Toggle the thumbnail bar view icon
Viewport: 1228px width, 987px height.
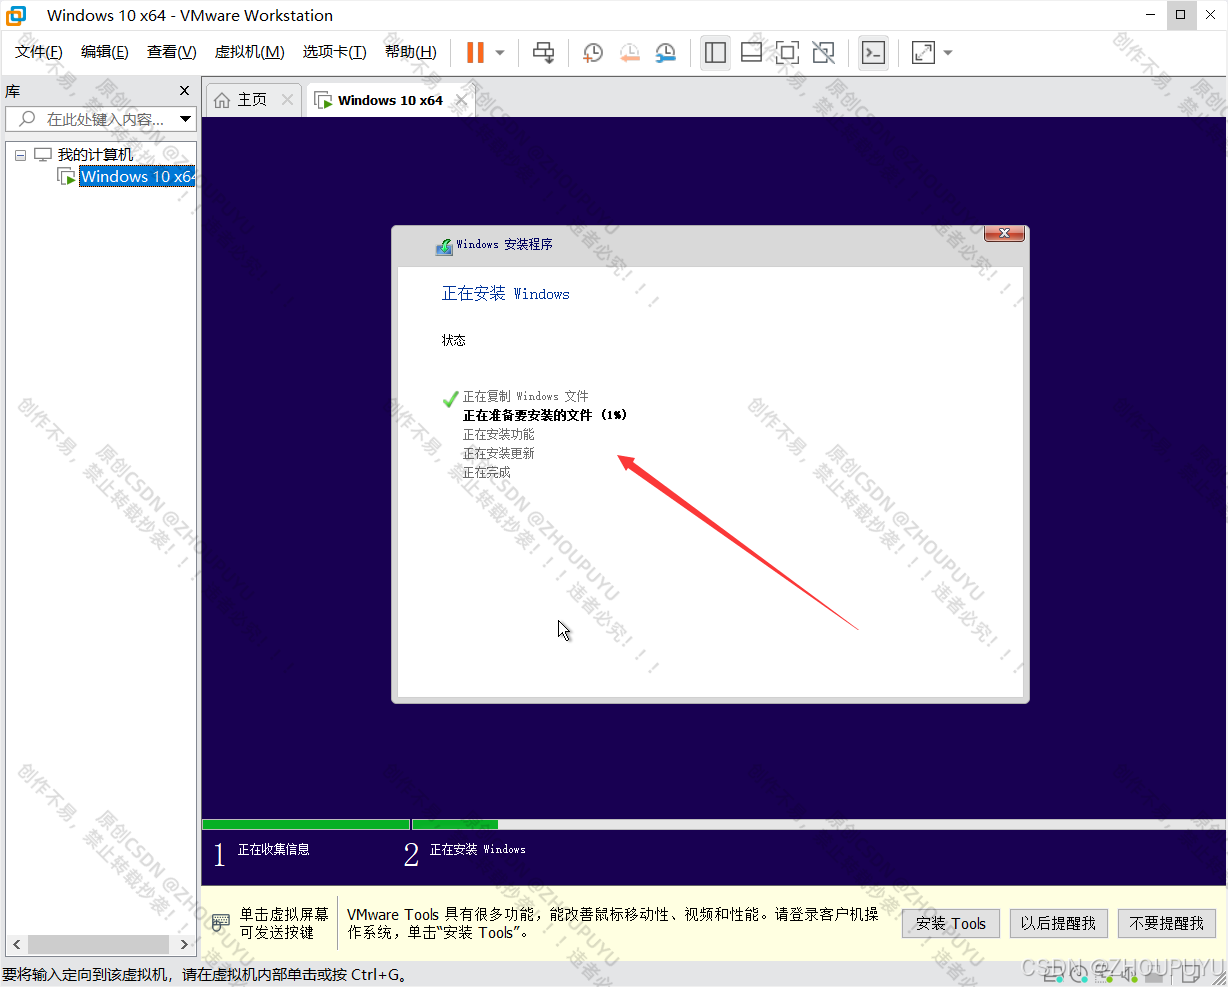coord(751,53)
